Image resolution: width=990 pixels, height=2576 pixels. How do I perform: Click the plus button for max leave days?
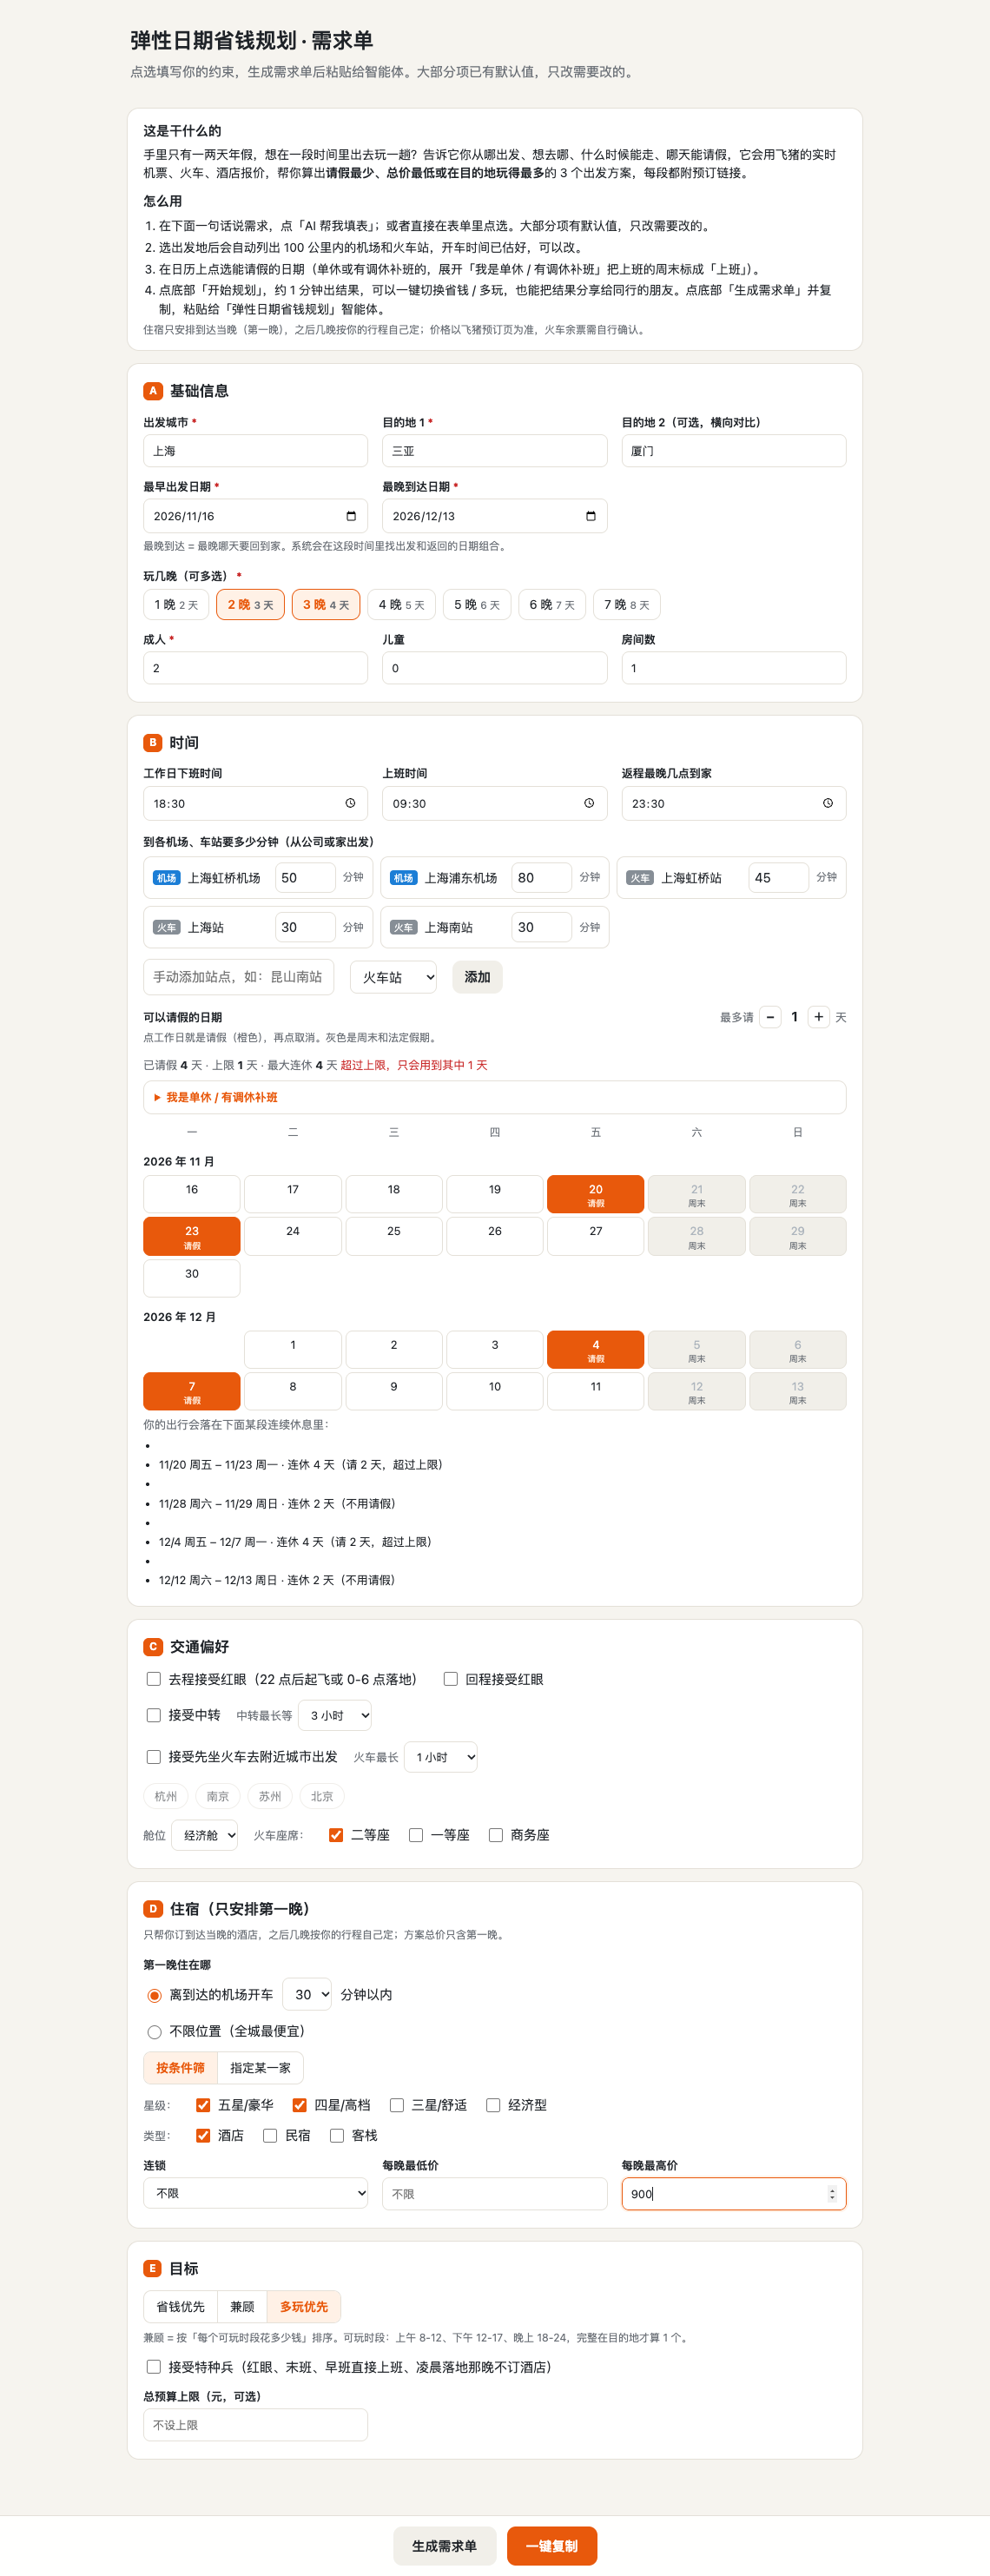[x=818, y=1017]
